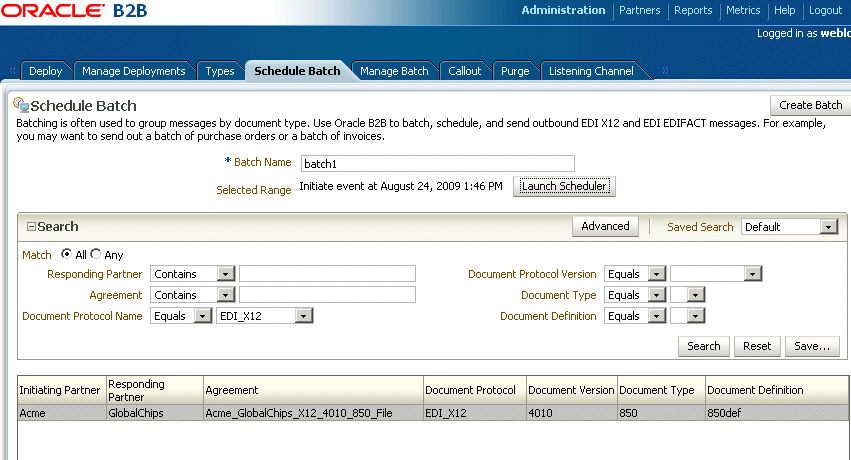The width and height of the screenshot is (851, 460).
Task: Select the Acme table cell
Action: 62,413
